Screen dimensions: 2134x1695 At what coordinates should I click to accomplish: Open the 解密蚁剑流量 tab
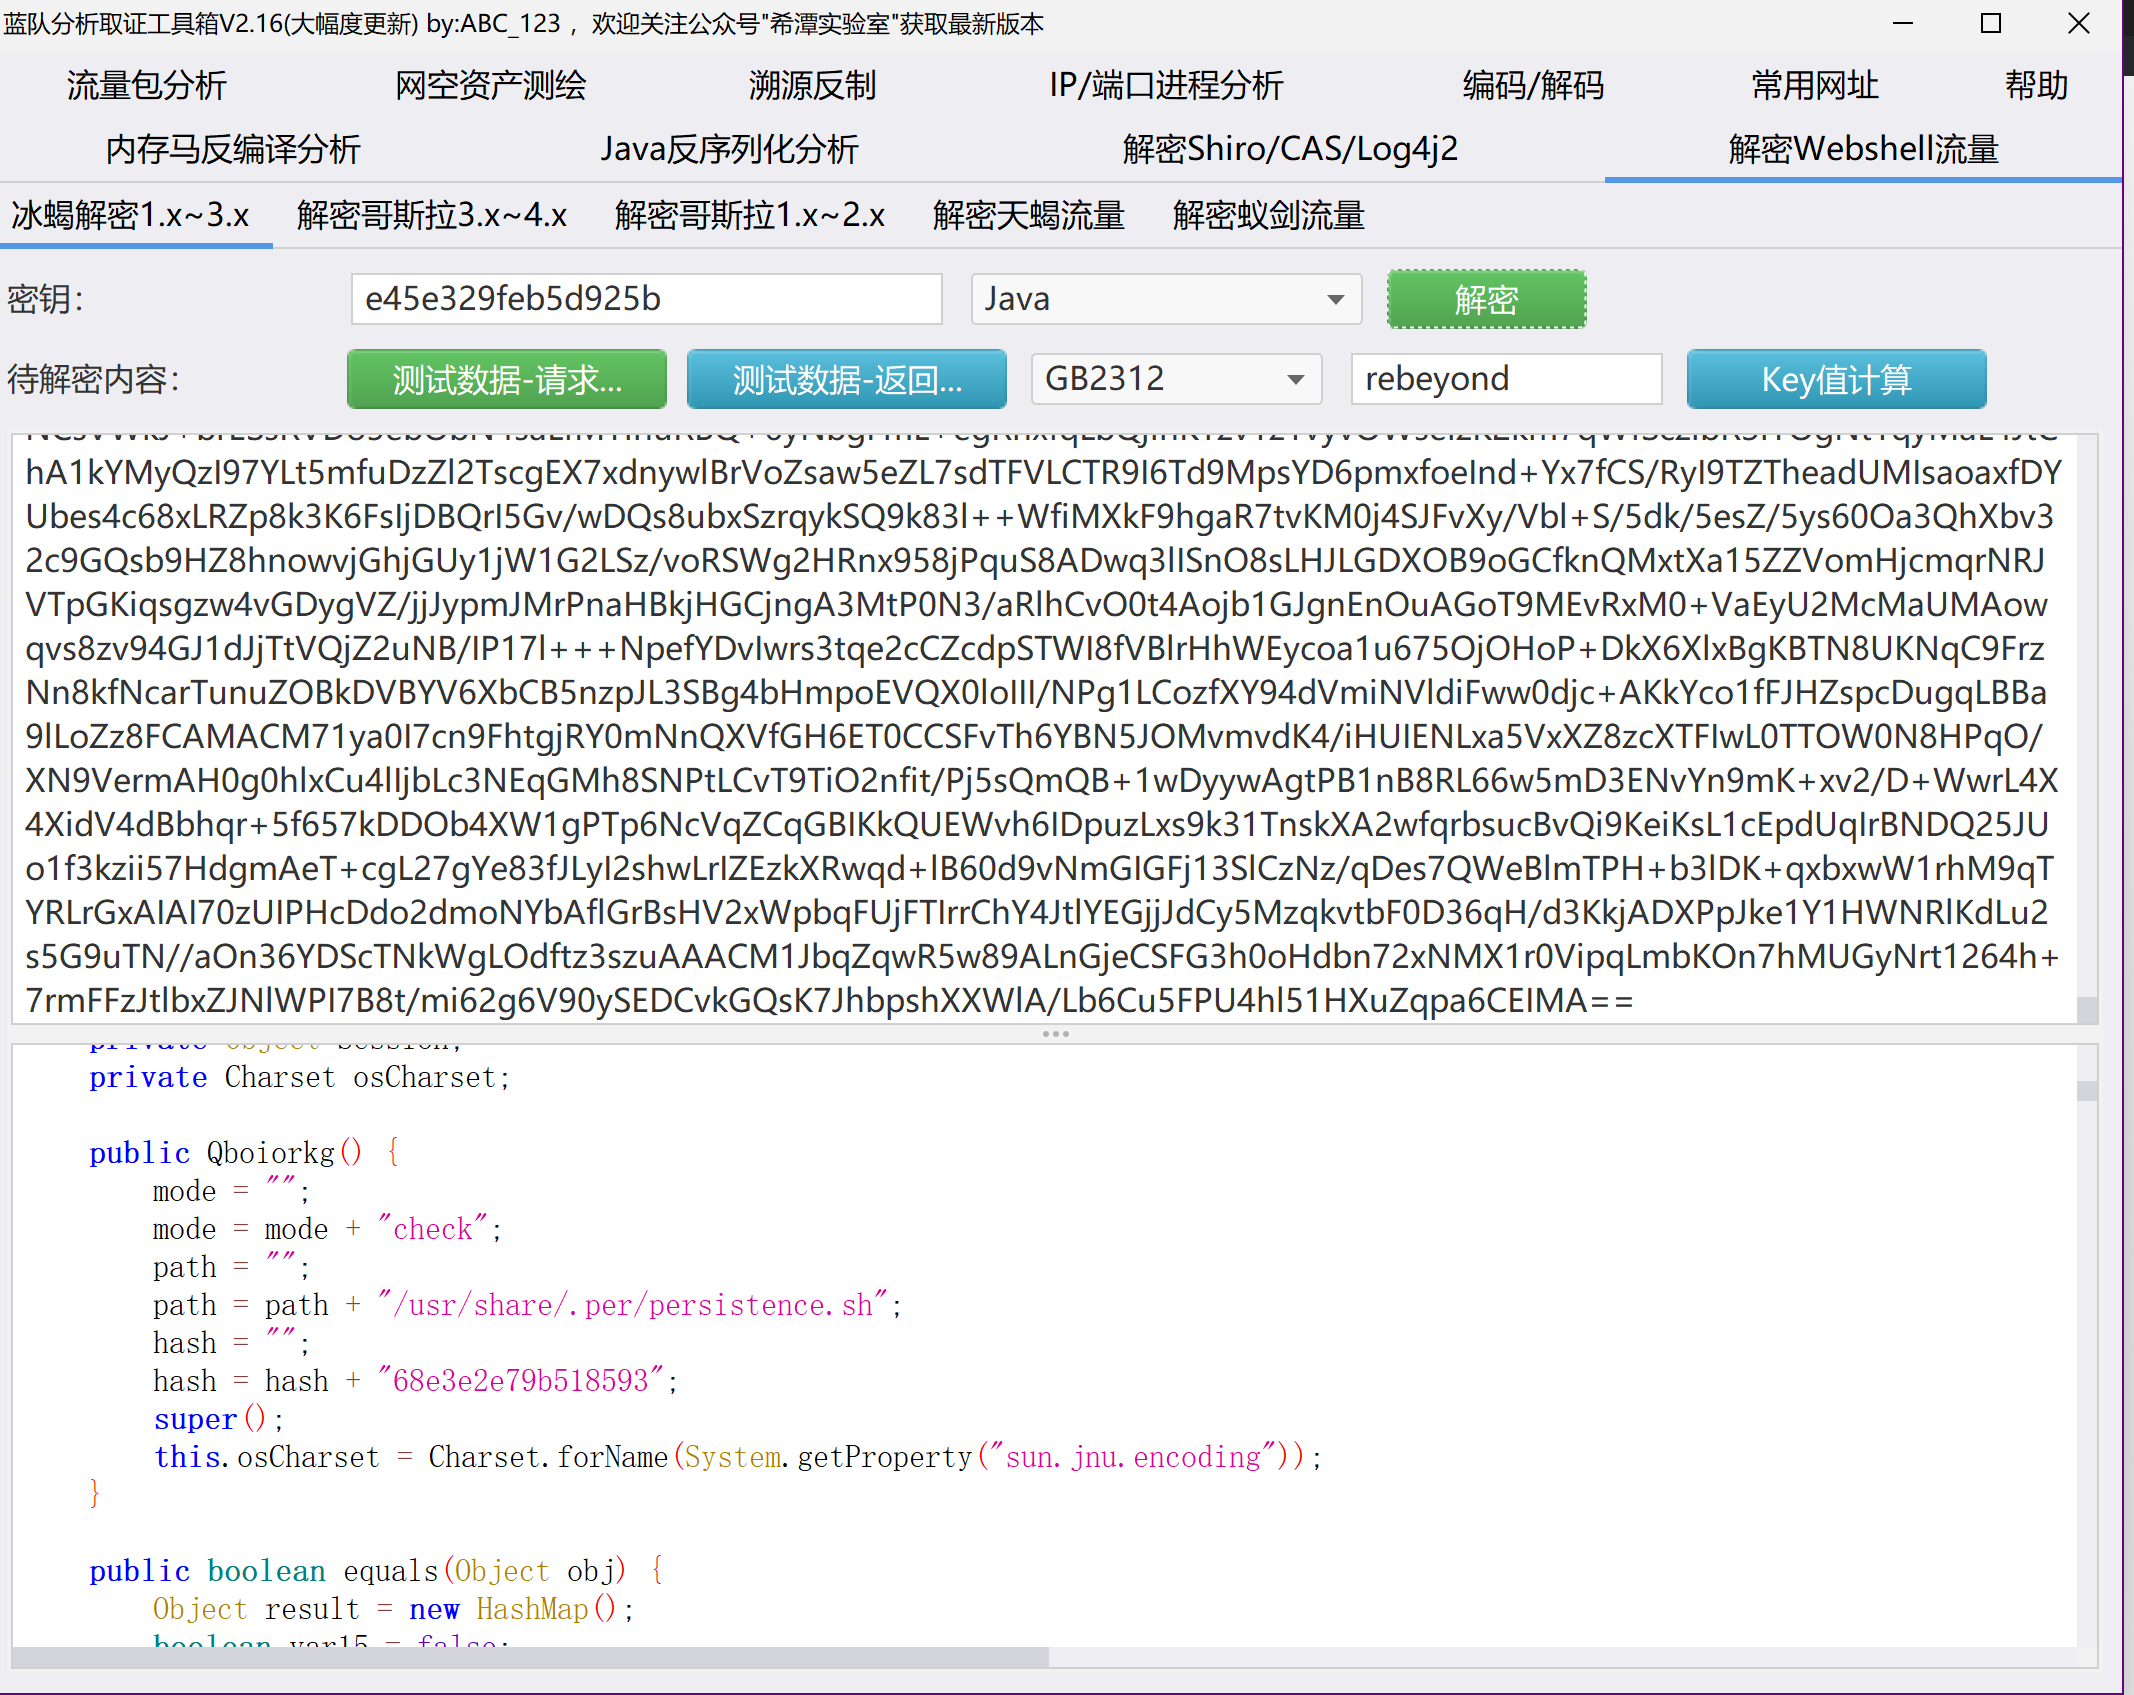click(x=1268, y=215)
